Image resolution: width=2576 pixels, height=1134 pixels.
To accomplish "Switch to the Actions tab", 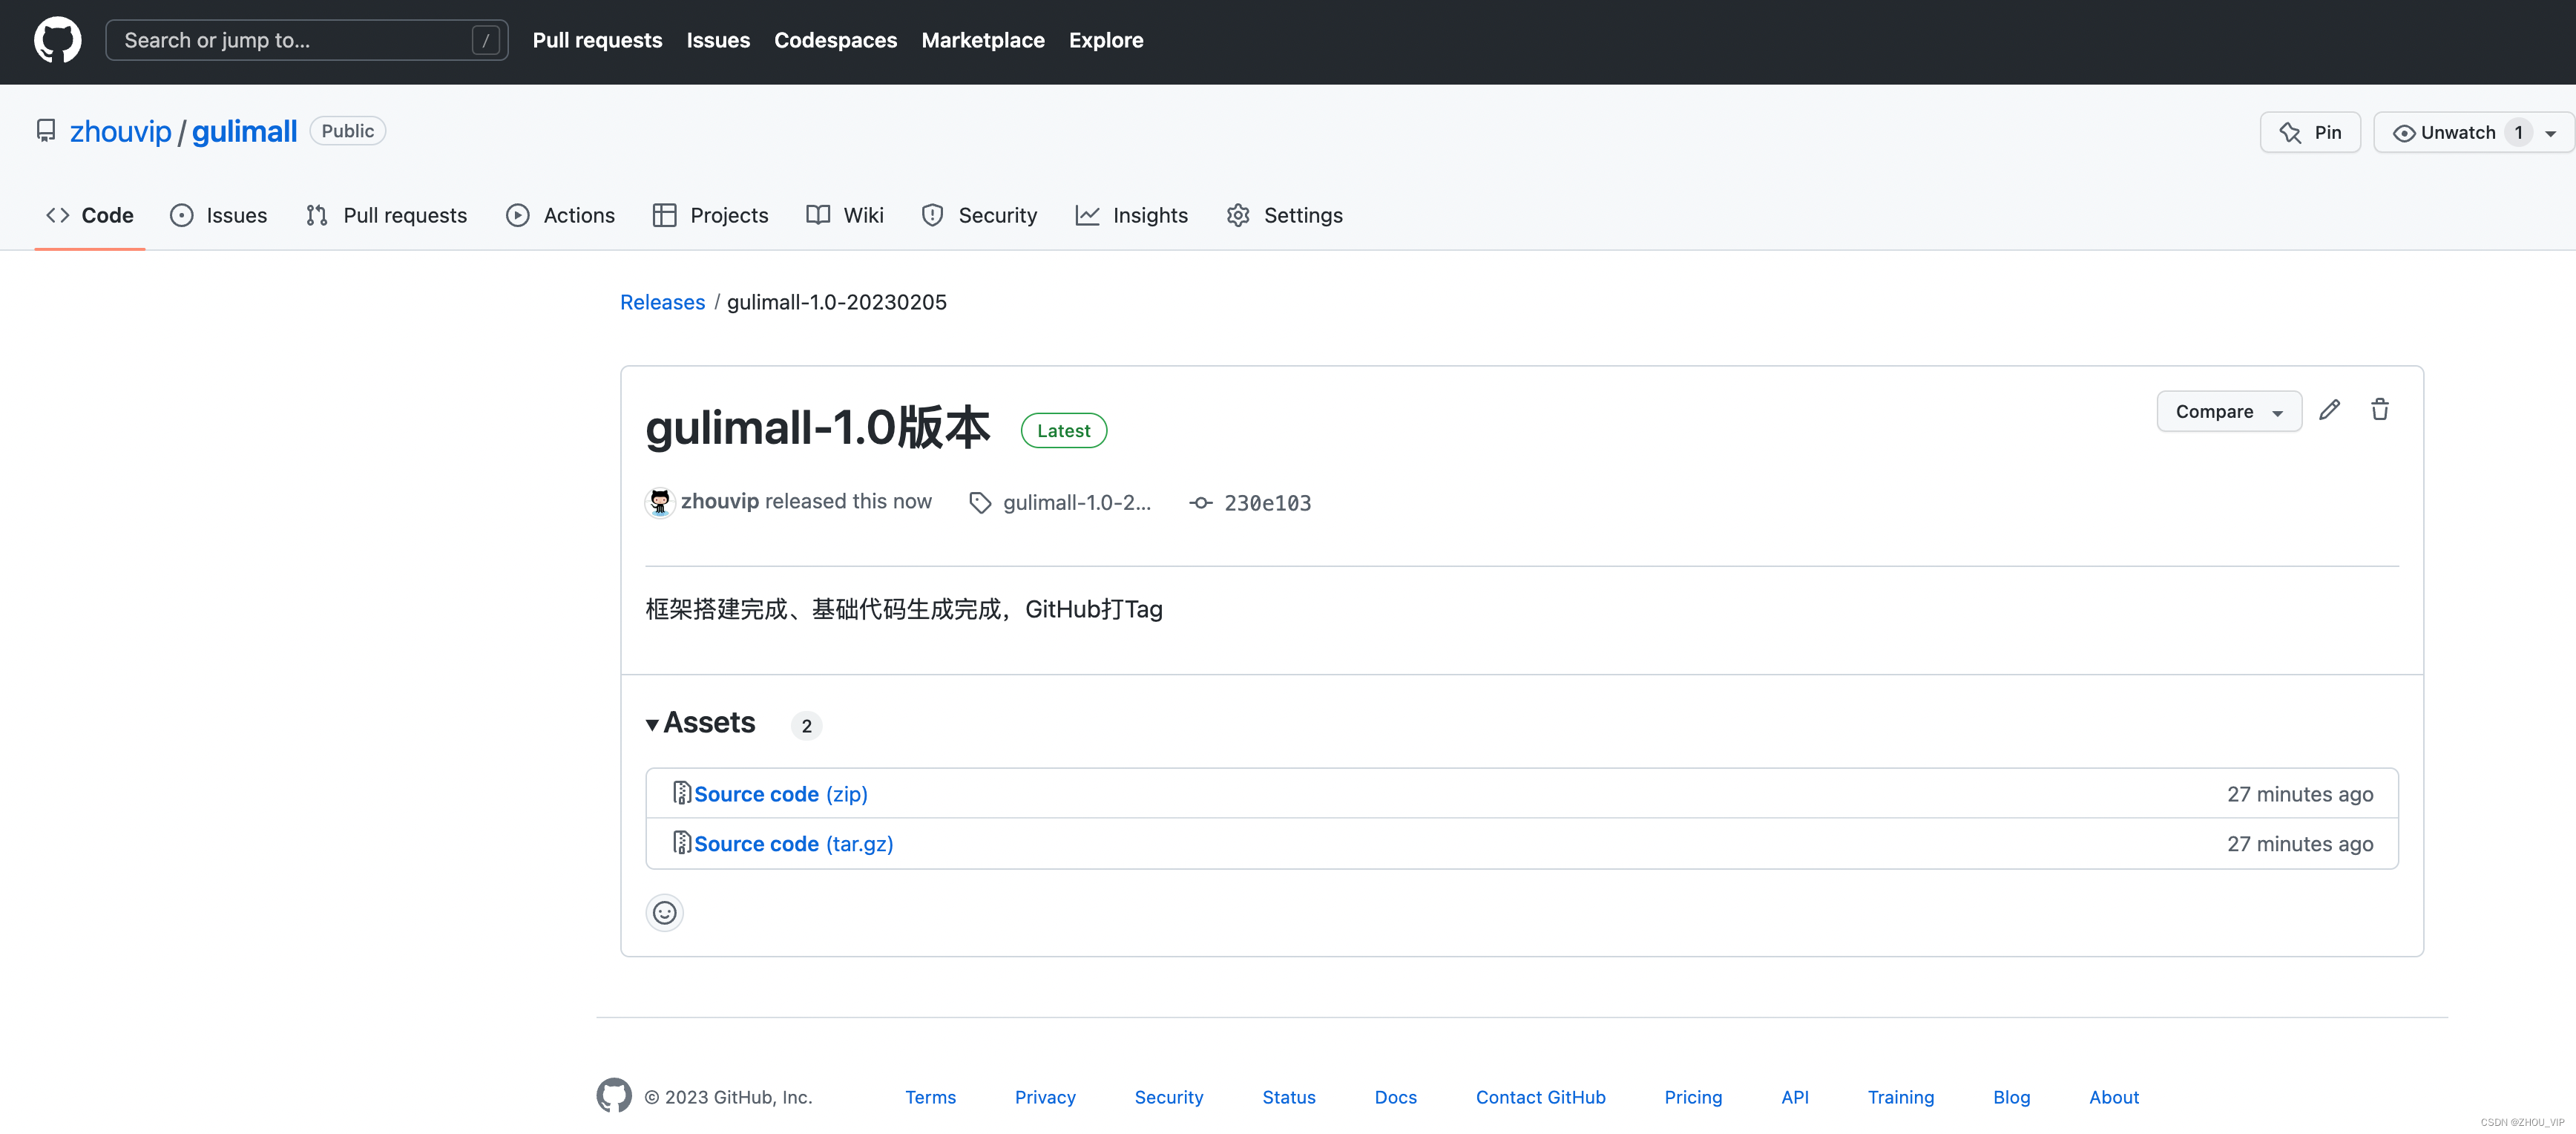I will (560, 215).
